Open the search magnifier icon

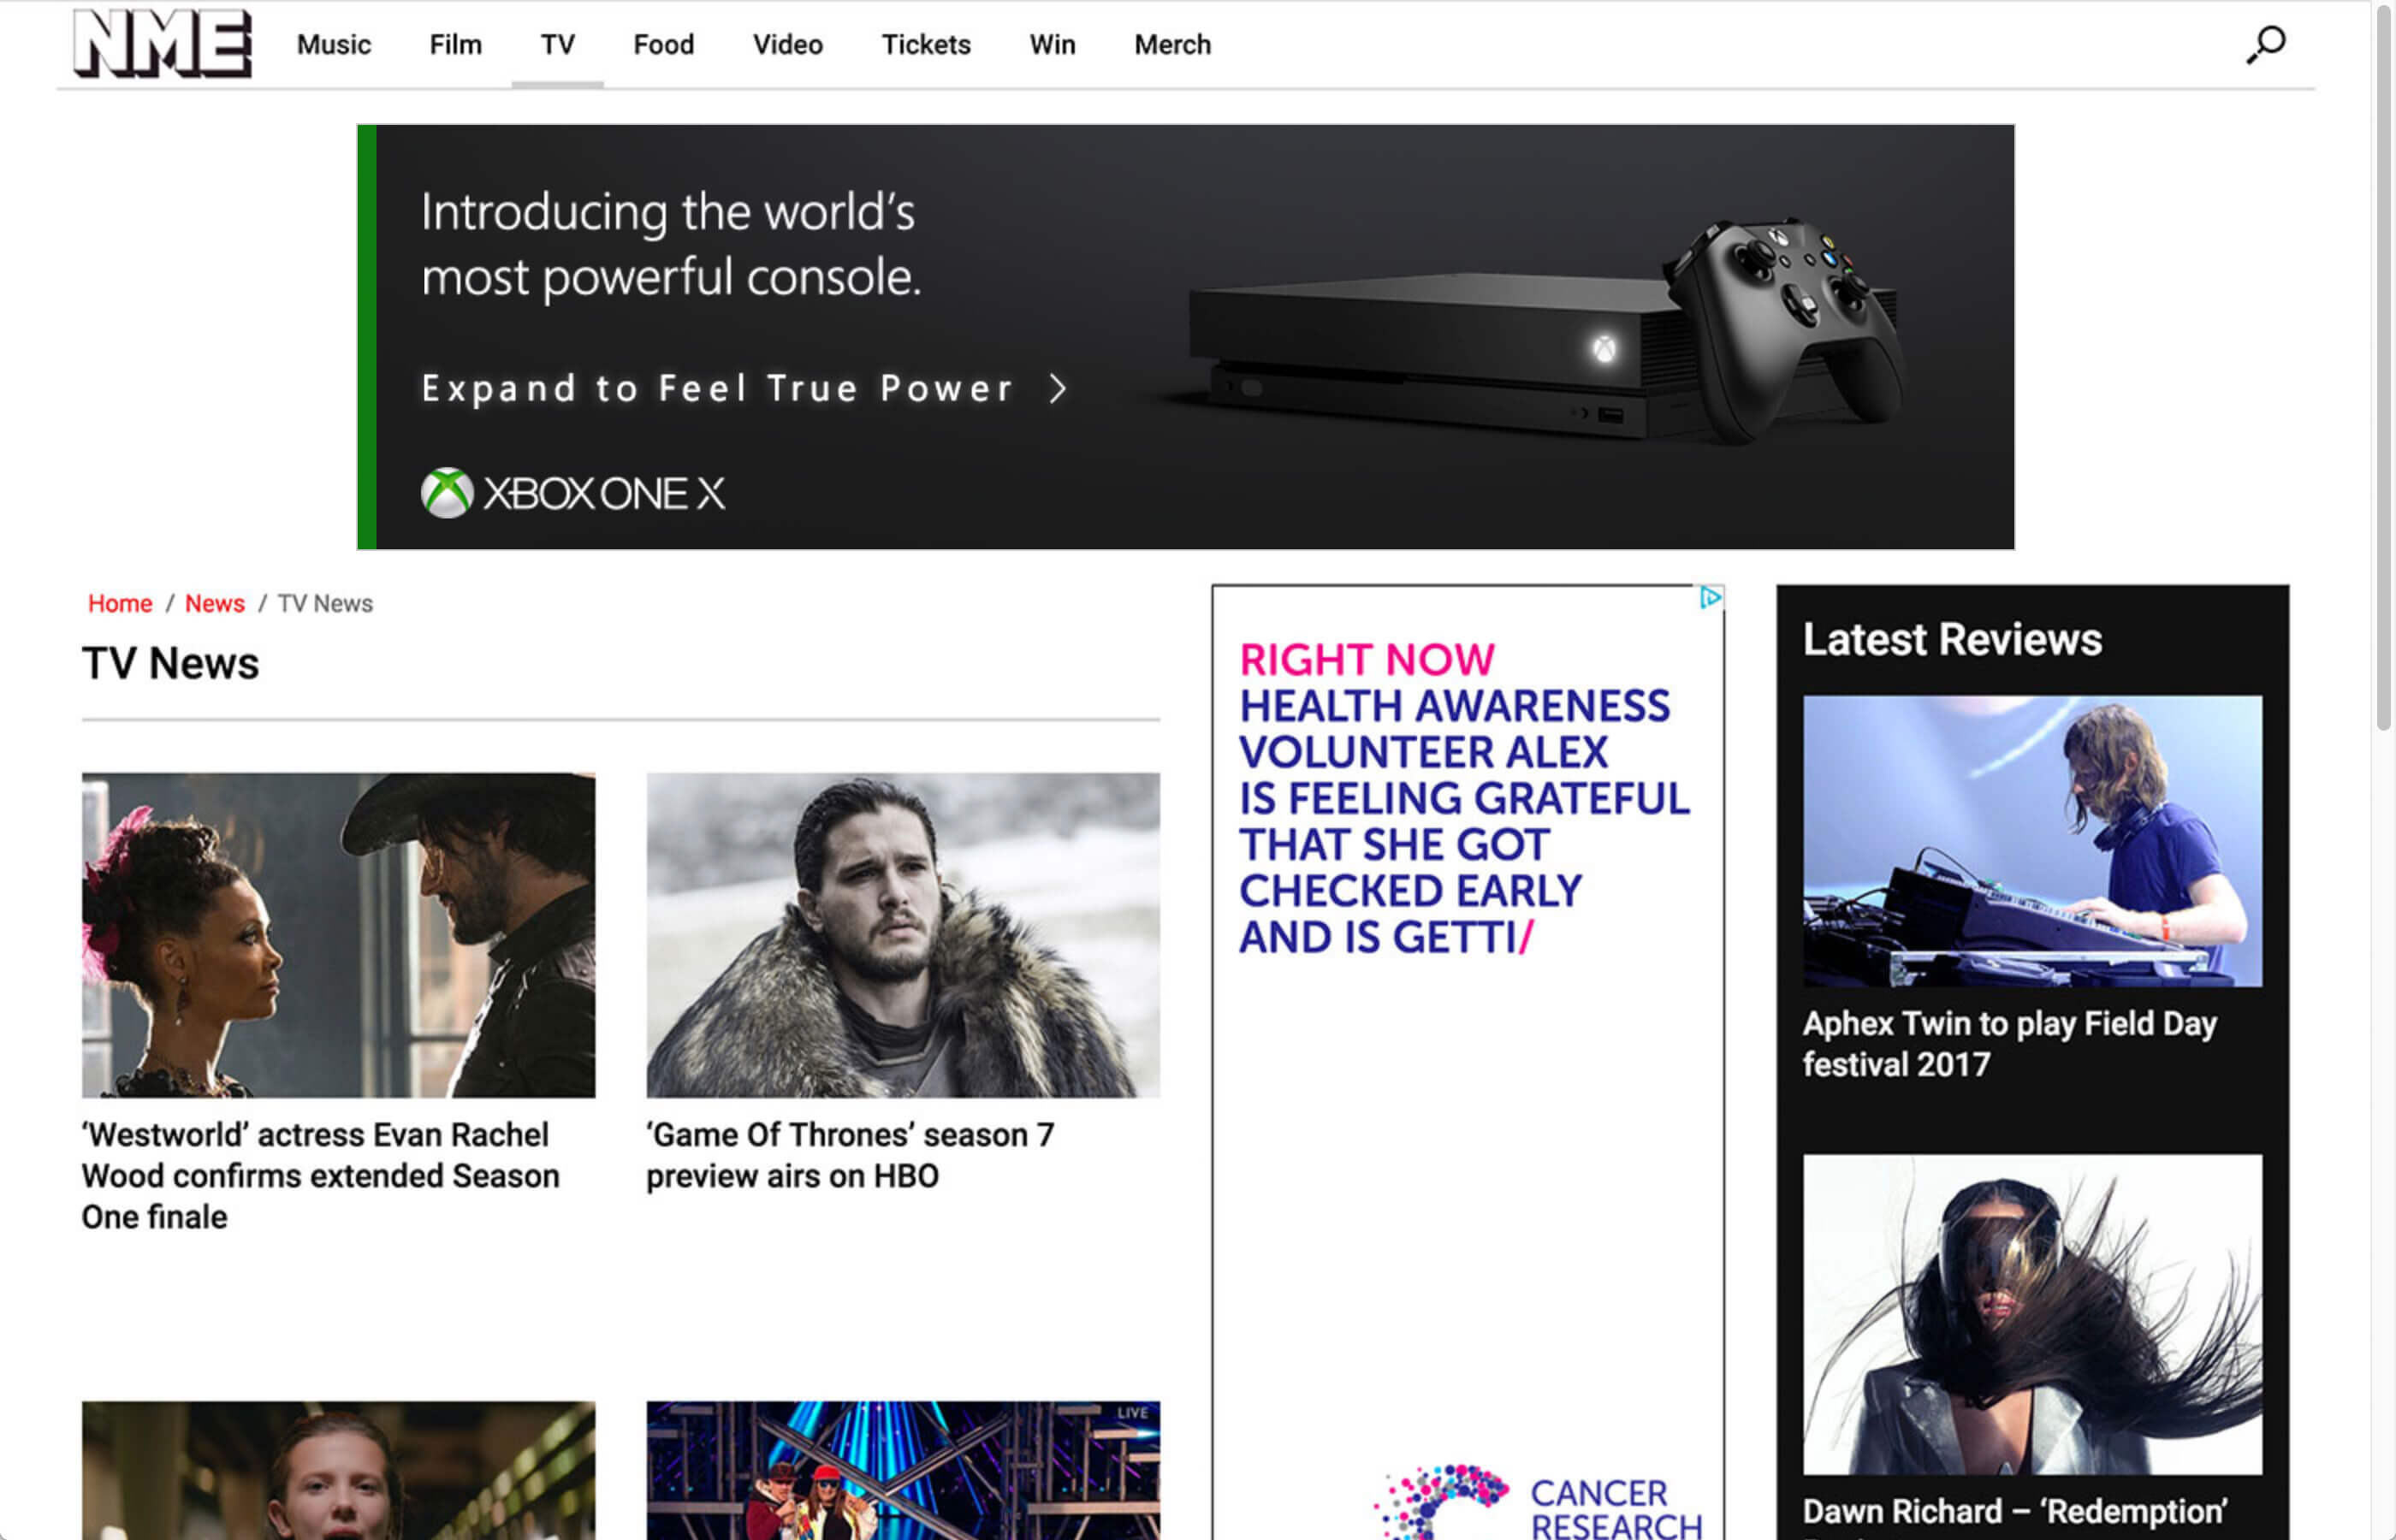pyautogui.click(x=2266, y=45)
